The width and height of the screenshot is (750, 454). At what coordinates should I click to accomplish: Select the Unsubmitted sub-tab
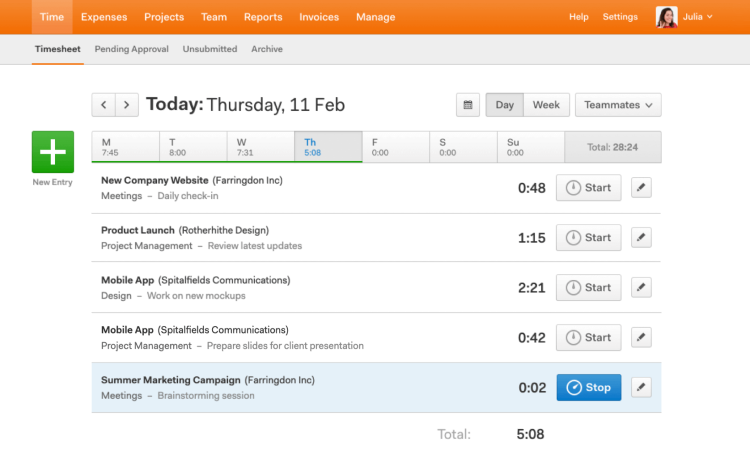coord(210,49)
